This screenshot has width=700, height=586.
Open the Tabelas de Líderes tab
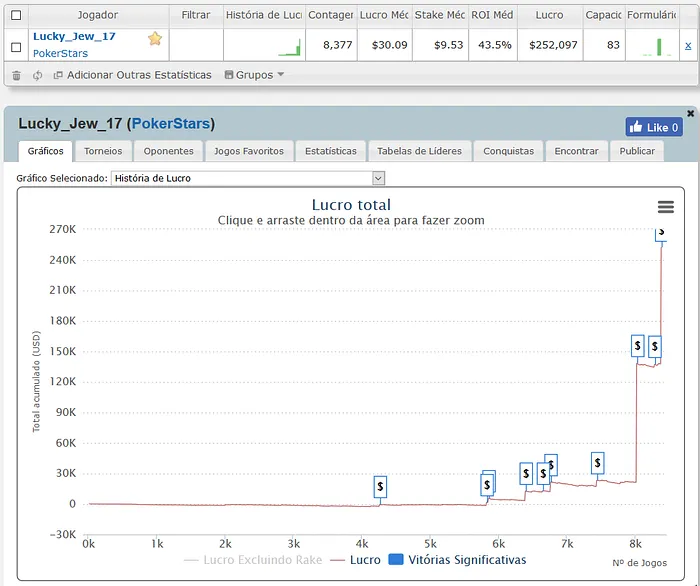coord(419,151)
